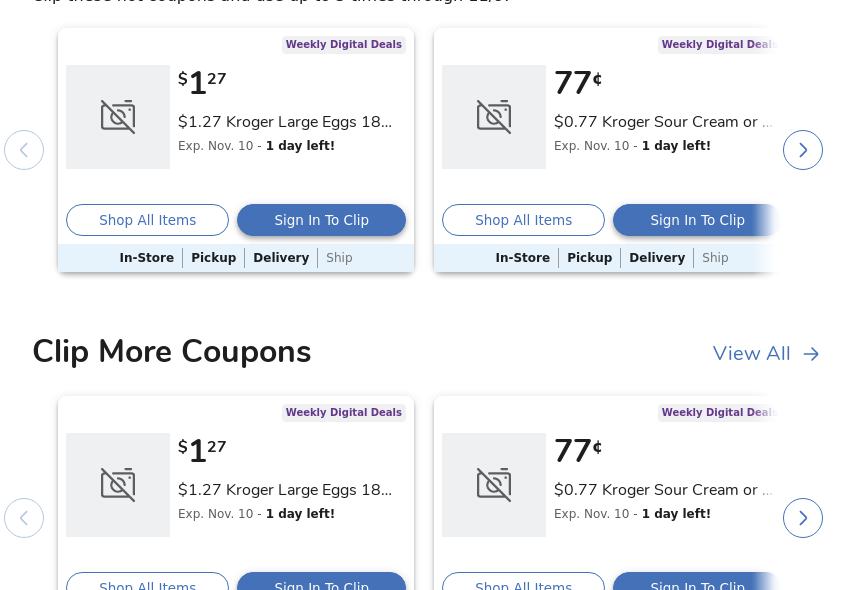The height and width of the screenshot is (590, 855).
Task: Open lower $0.77 Kroger Sour Cream title
Action: pyautogui.click(x=662, y=490)
